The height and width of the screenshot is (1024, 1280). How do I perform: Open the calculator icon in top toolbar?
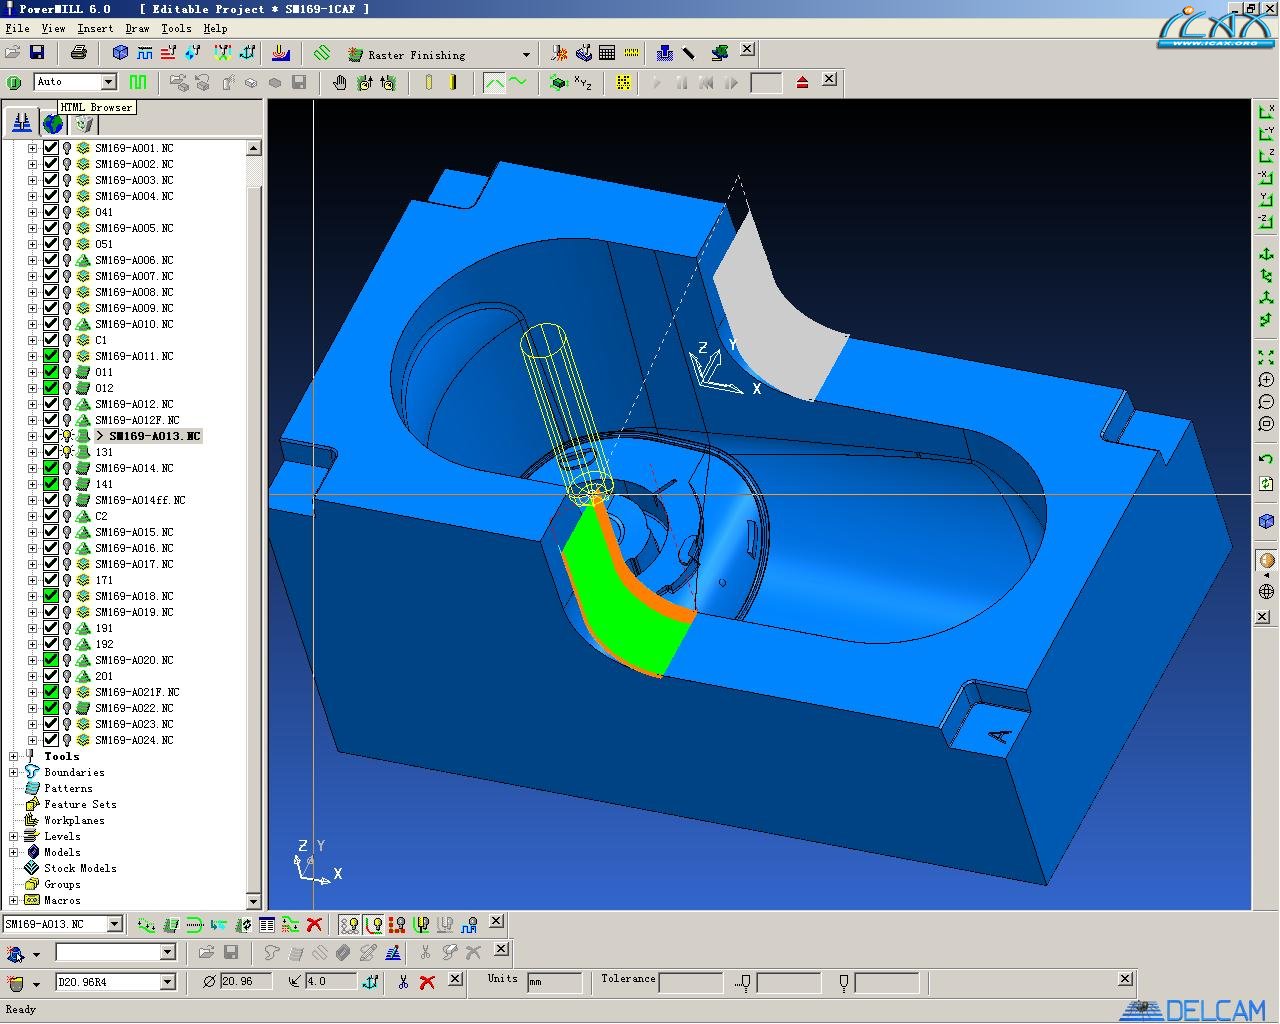pyautogui.click(x=607, y=53)
